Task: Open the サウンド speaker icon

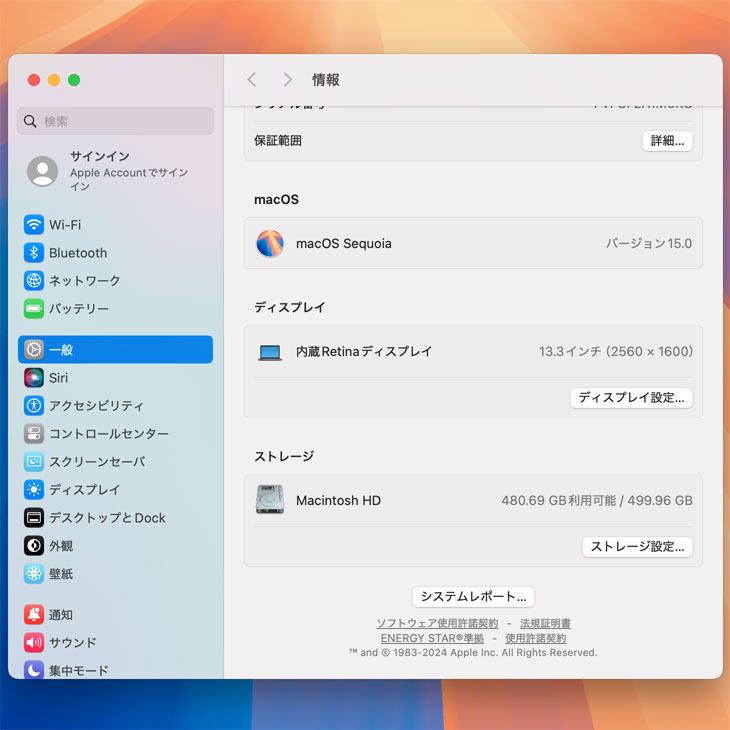Action: (34, 643)
